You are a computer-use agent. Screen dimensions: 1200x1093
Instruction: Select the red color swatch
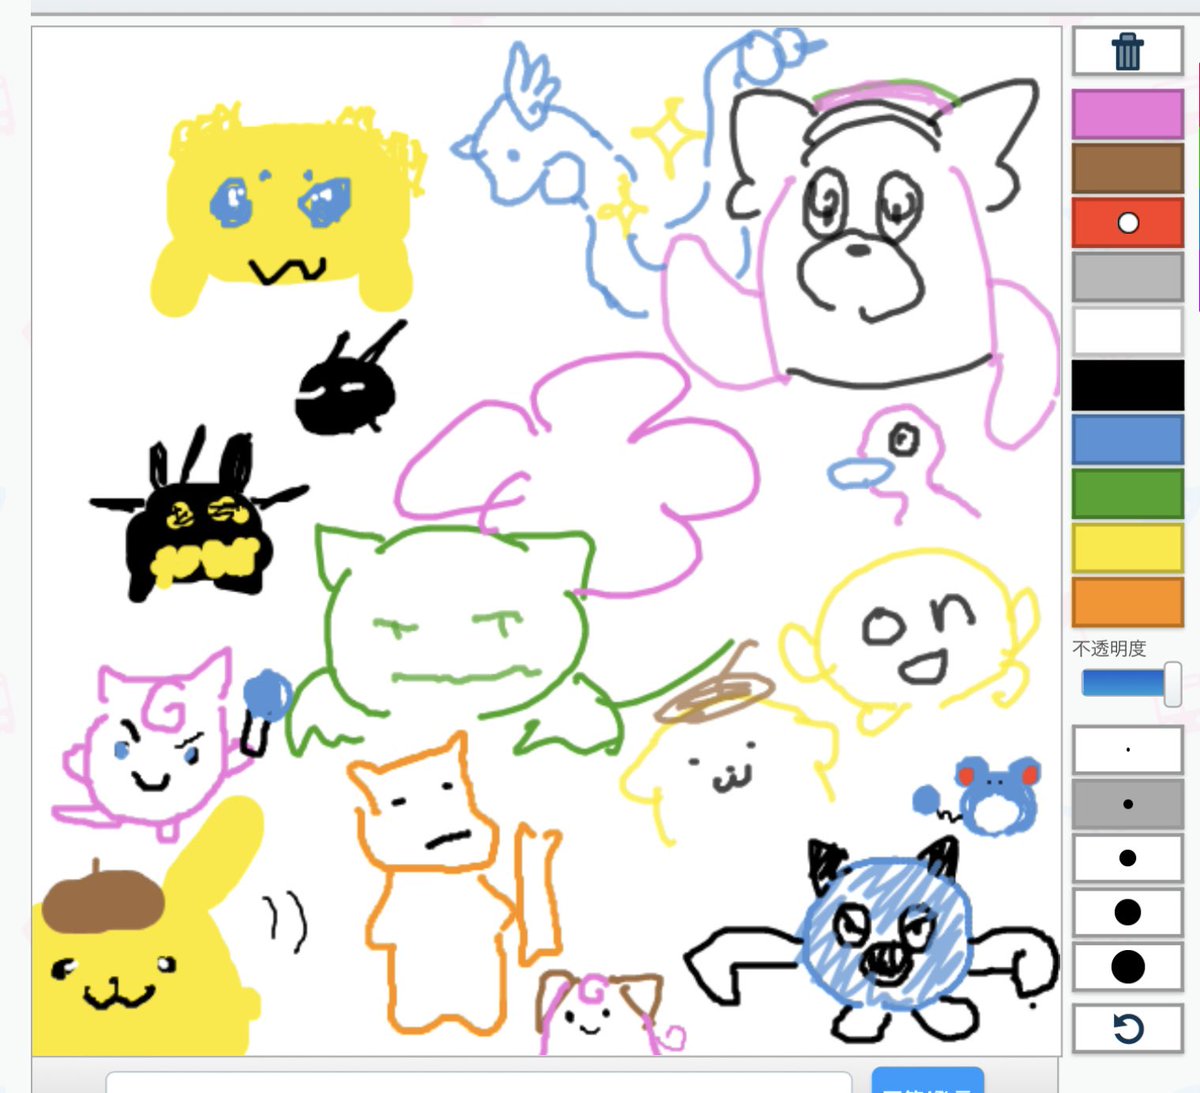1127,222
